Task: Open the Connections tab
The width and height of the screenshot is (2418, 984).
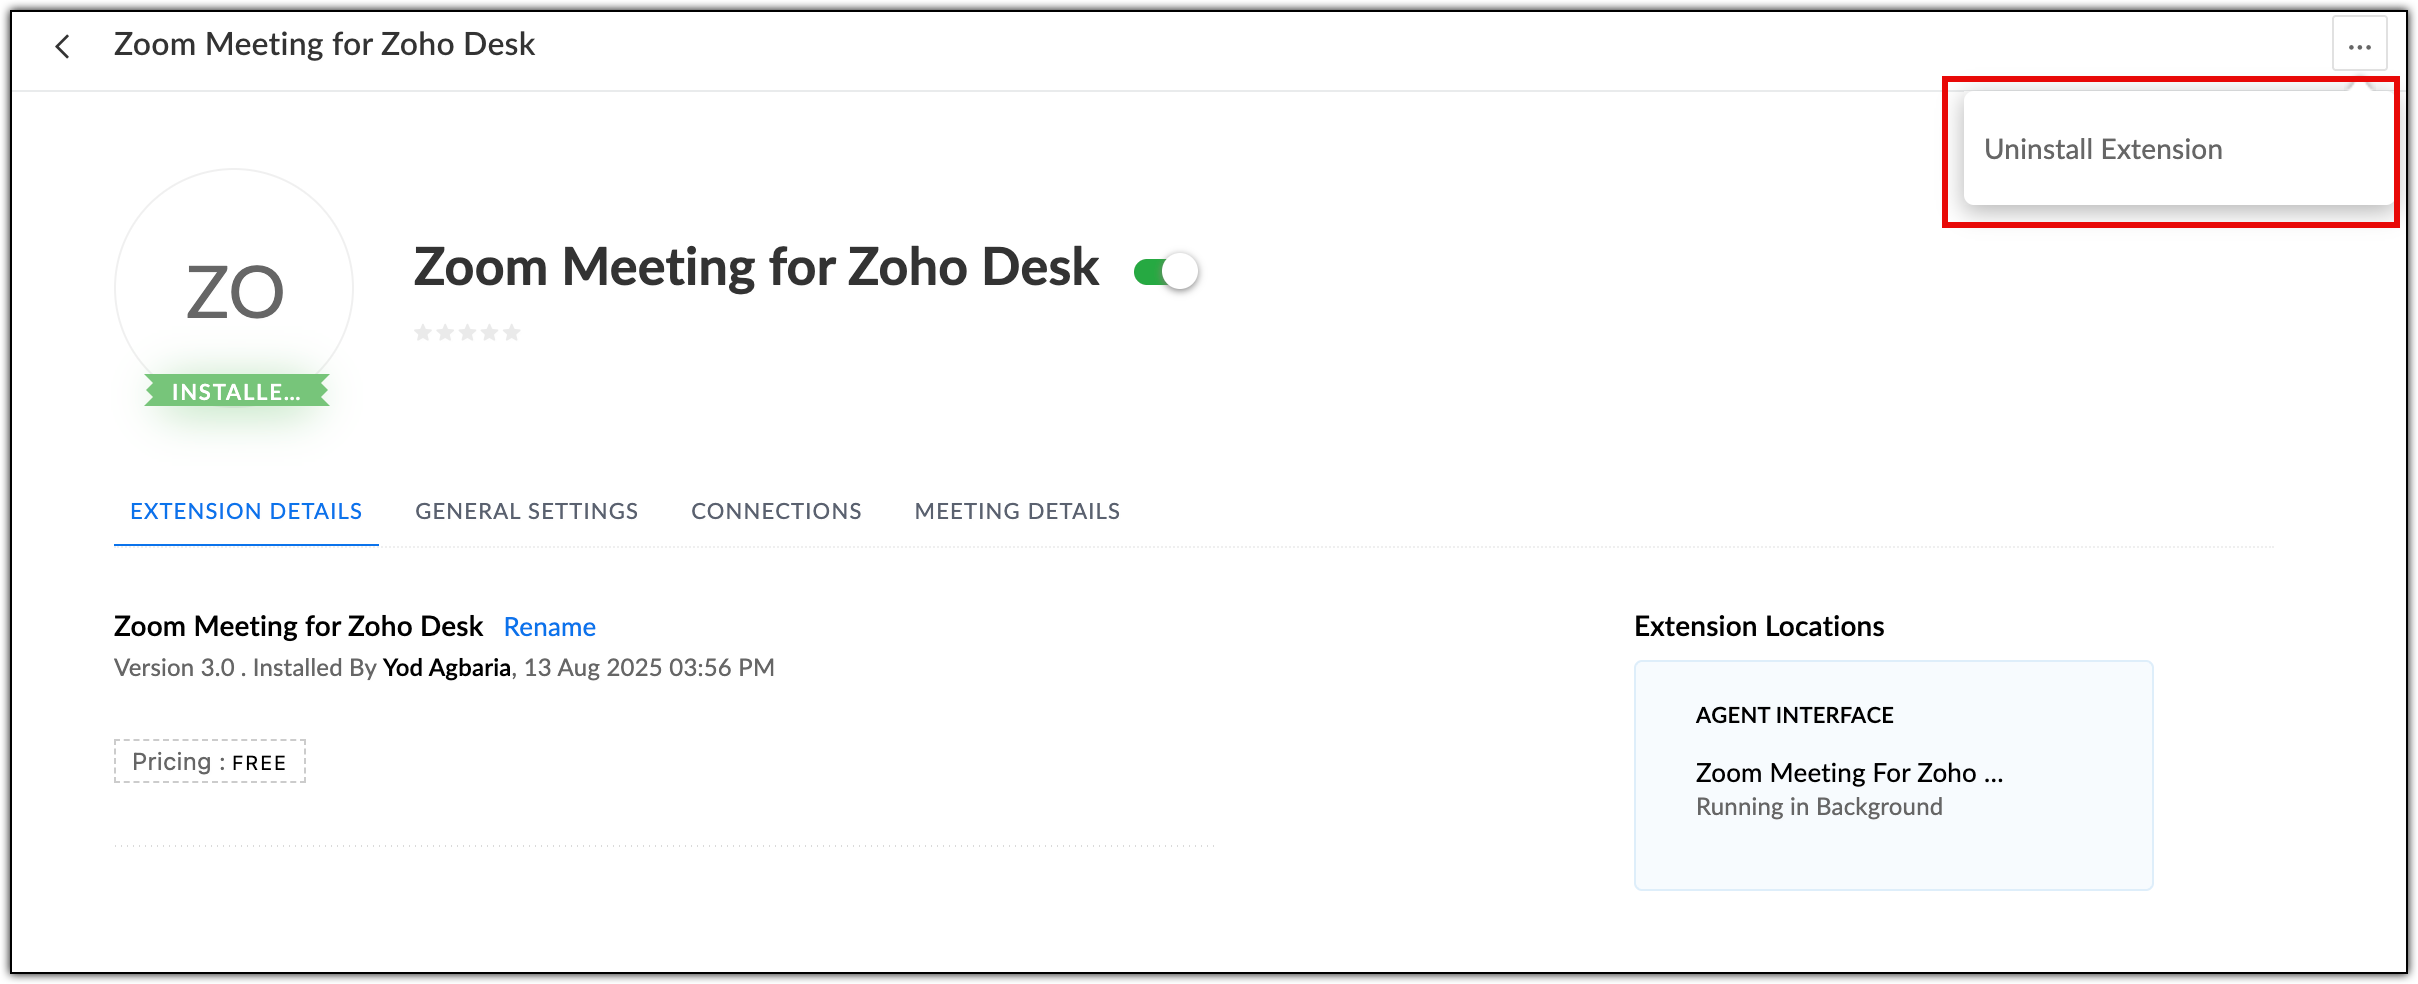Action: pyautogui.click(x=776, y=512)
